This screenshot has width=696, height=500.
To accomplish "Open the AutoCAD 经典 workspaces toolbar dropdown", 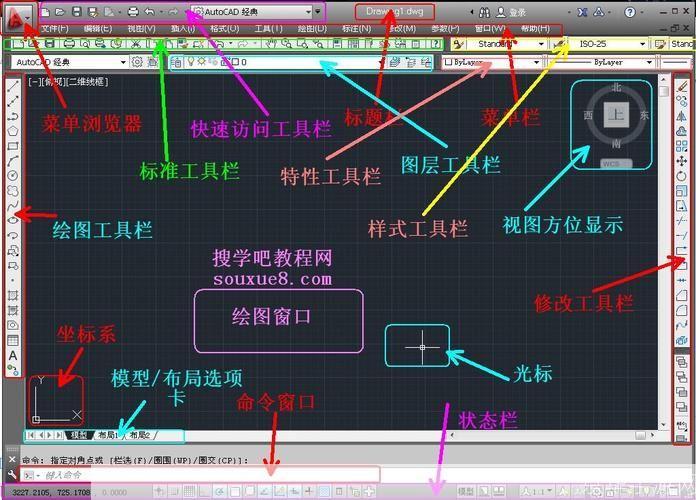I will (x=69, y=62).
